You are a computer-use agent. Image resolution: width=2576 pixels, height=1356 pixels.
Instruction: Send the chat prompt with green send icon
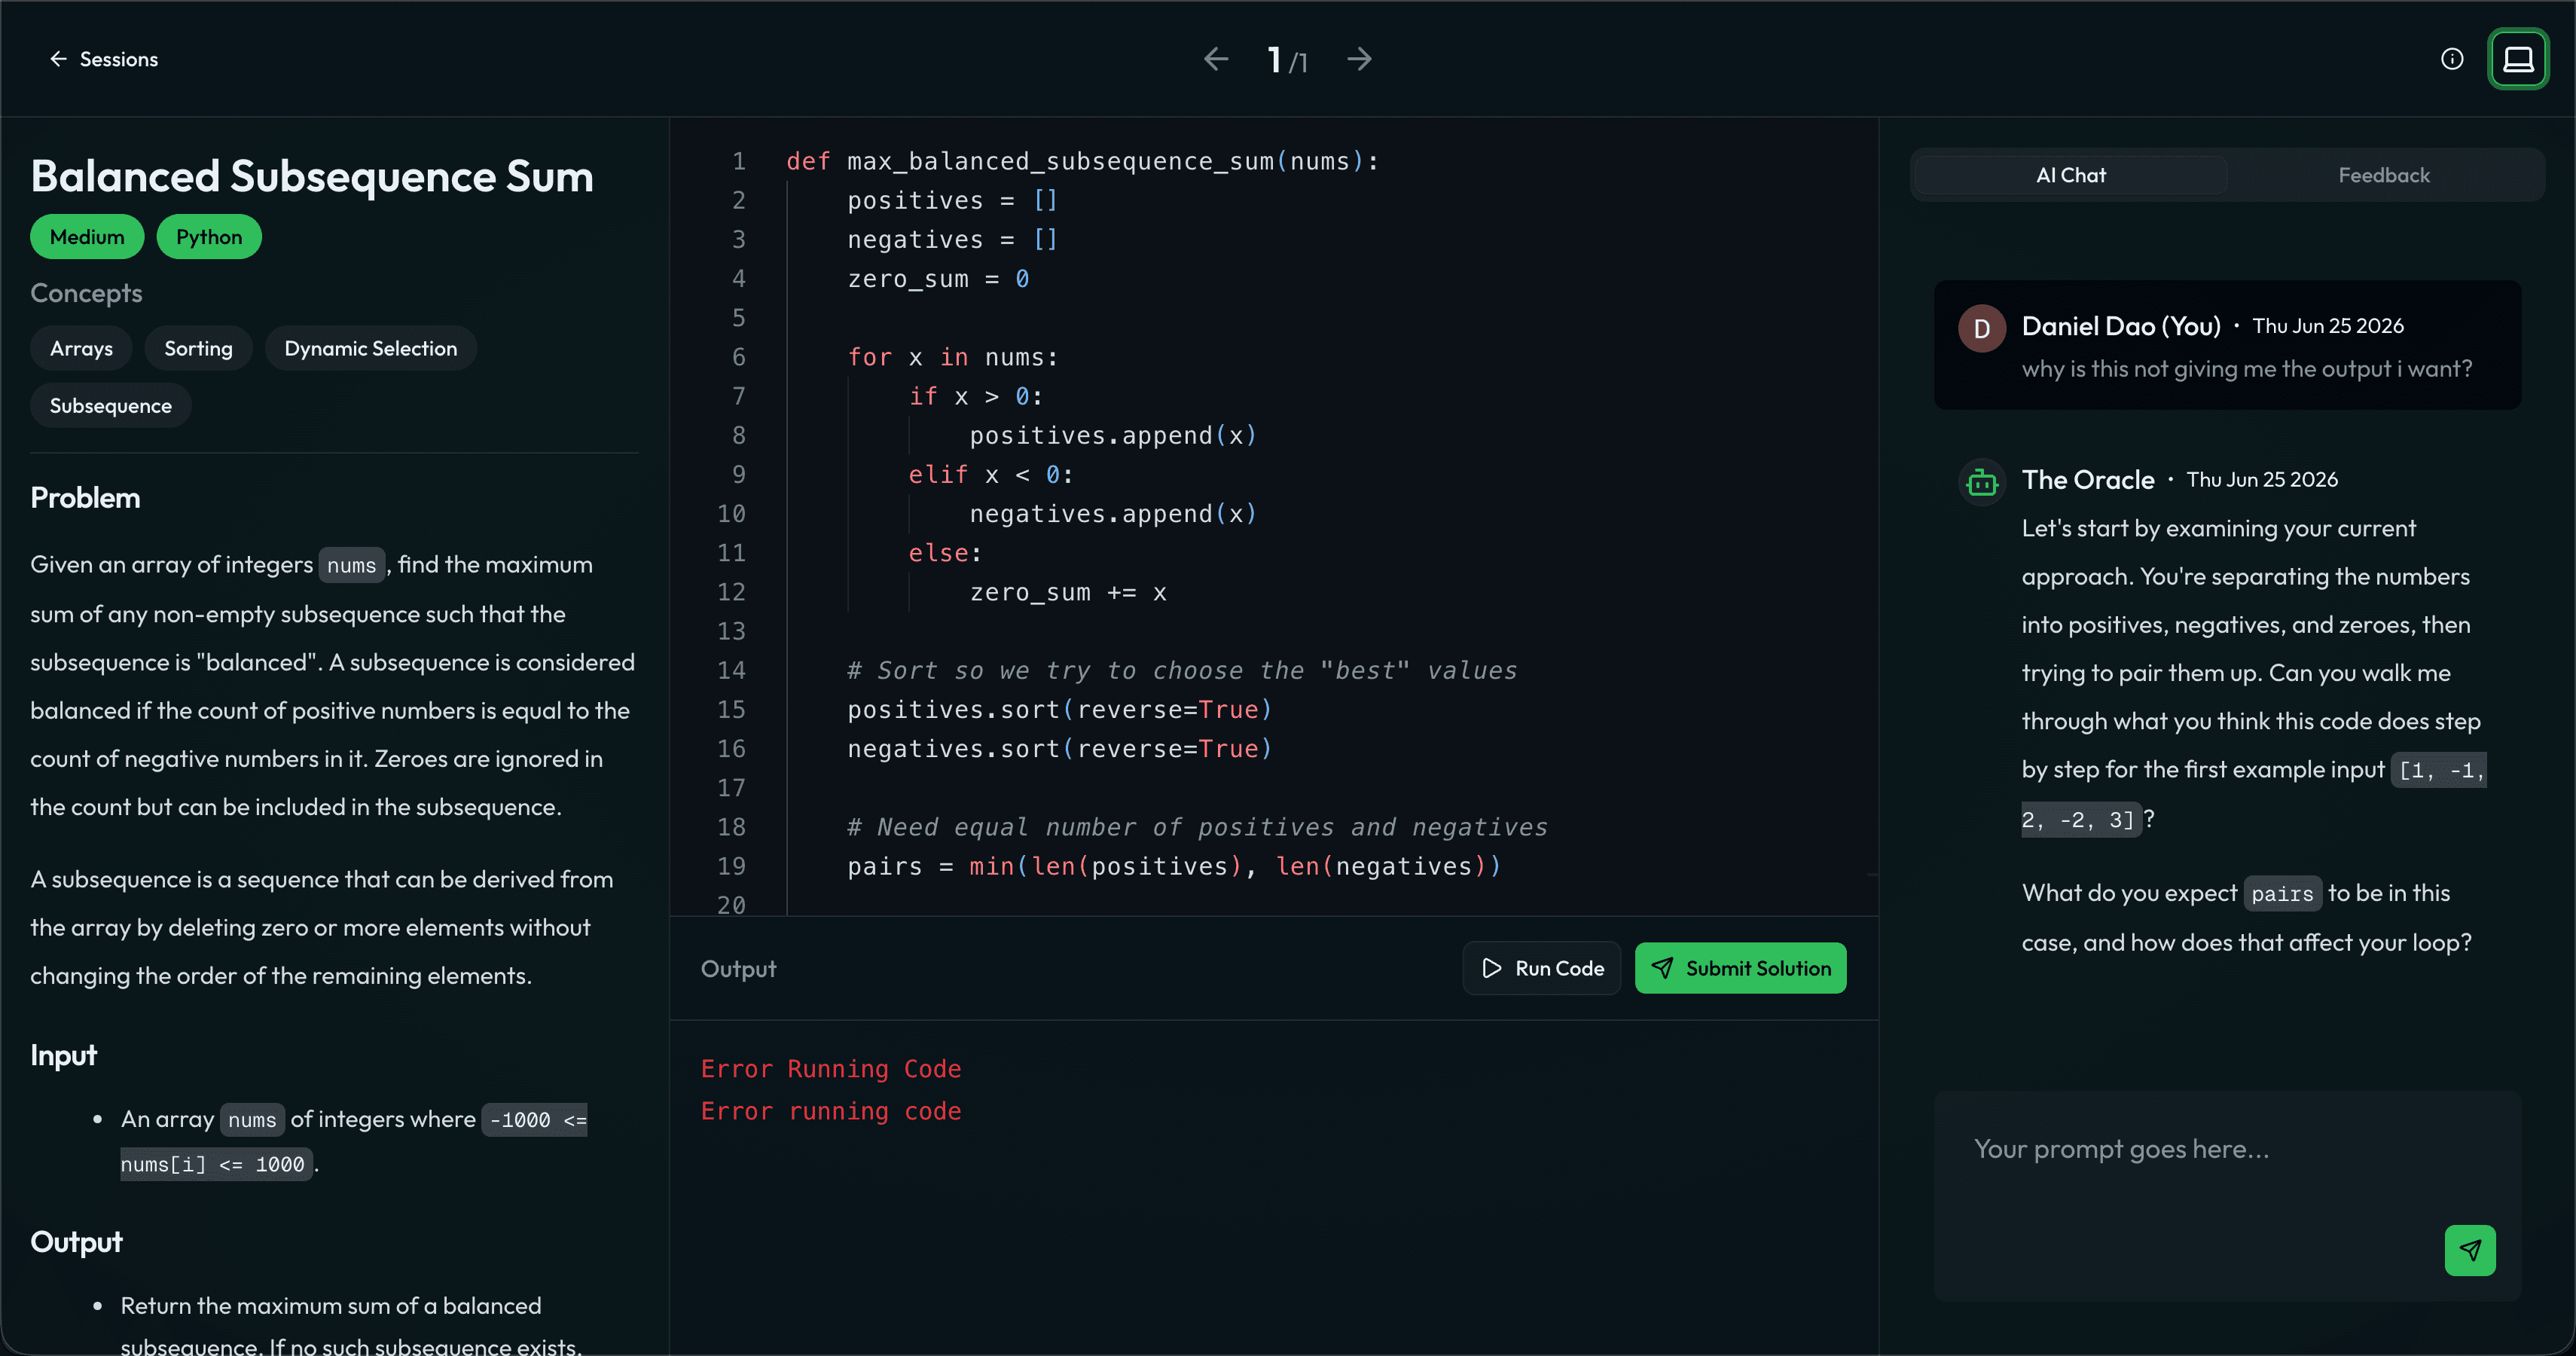(2470, 1250)
